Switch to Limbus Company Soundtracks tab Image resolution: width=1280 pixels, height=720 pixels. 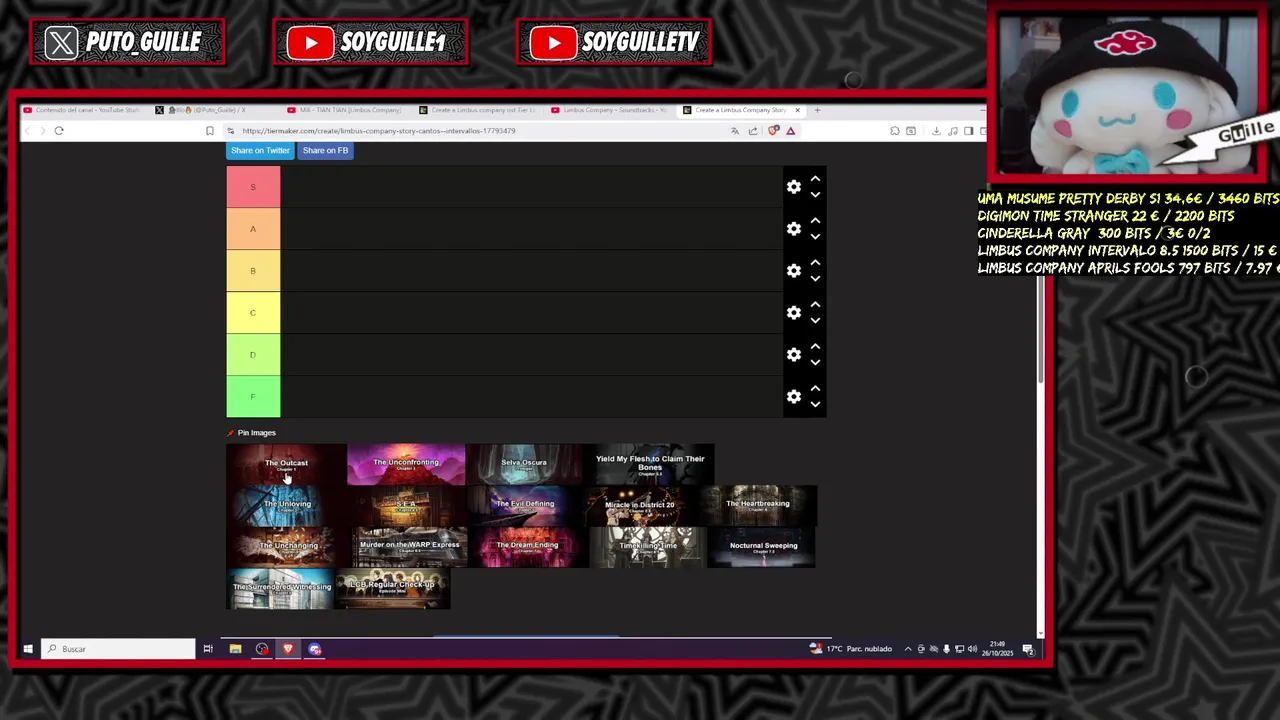coord(608,110)
